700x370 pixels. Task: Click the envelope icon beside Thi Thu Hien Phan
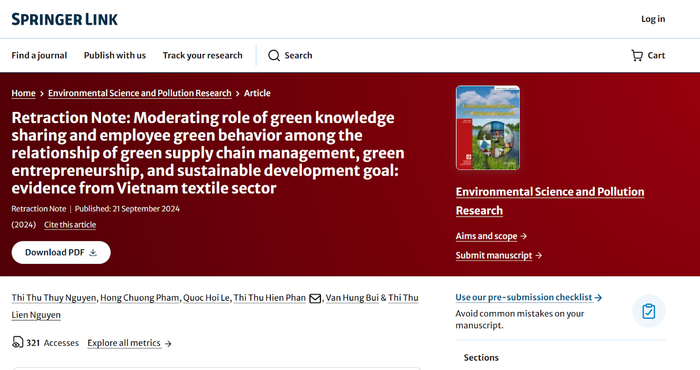[x=315, y=298]
